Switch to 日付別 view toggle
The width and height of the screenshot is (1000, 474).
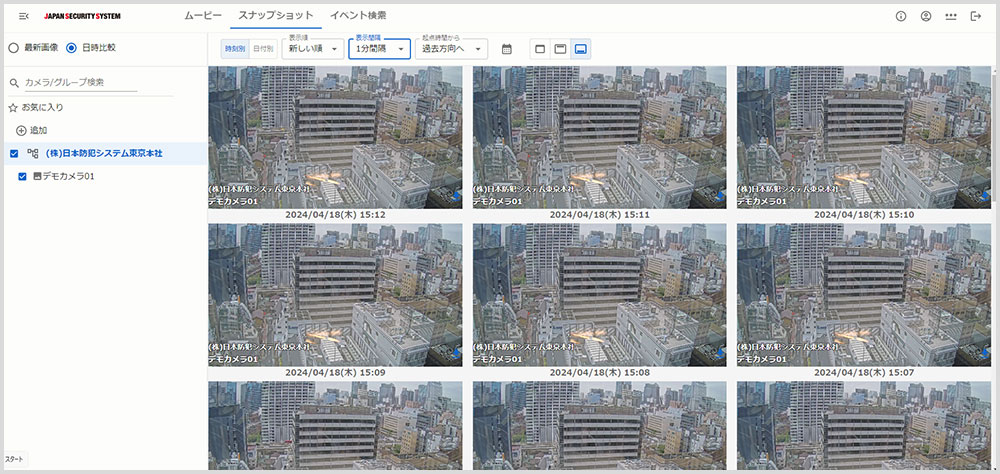263,49
